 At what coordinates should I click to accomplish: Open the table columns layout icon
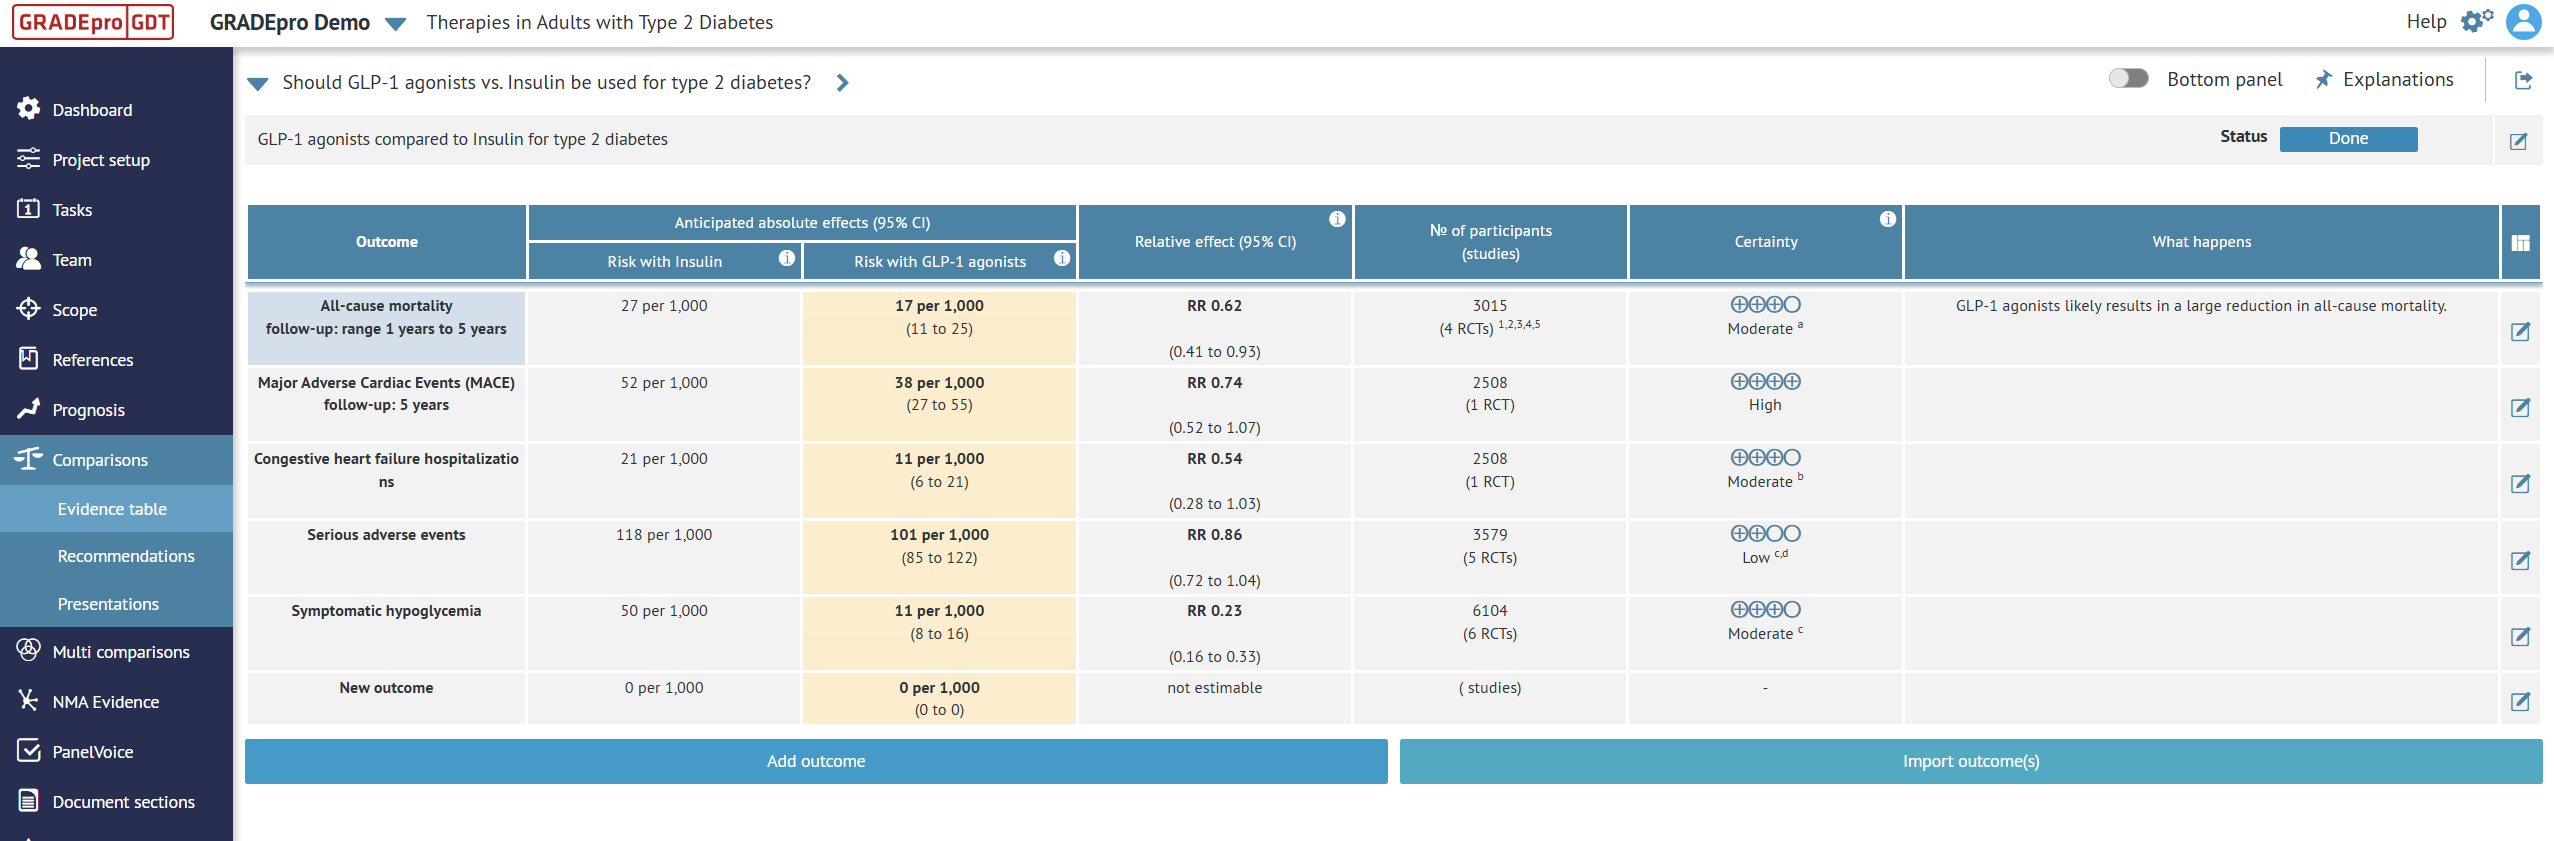pos(2520,243)
